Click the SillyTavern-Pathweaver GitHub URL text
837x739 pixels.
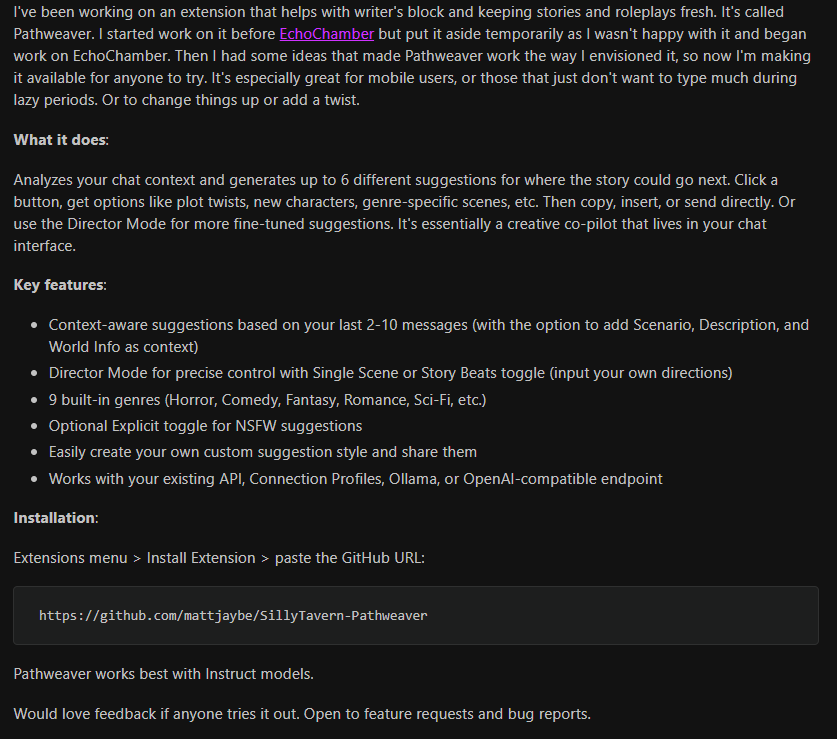[x=233, y=615]
